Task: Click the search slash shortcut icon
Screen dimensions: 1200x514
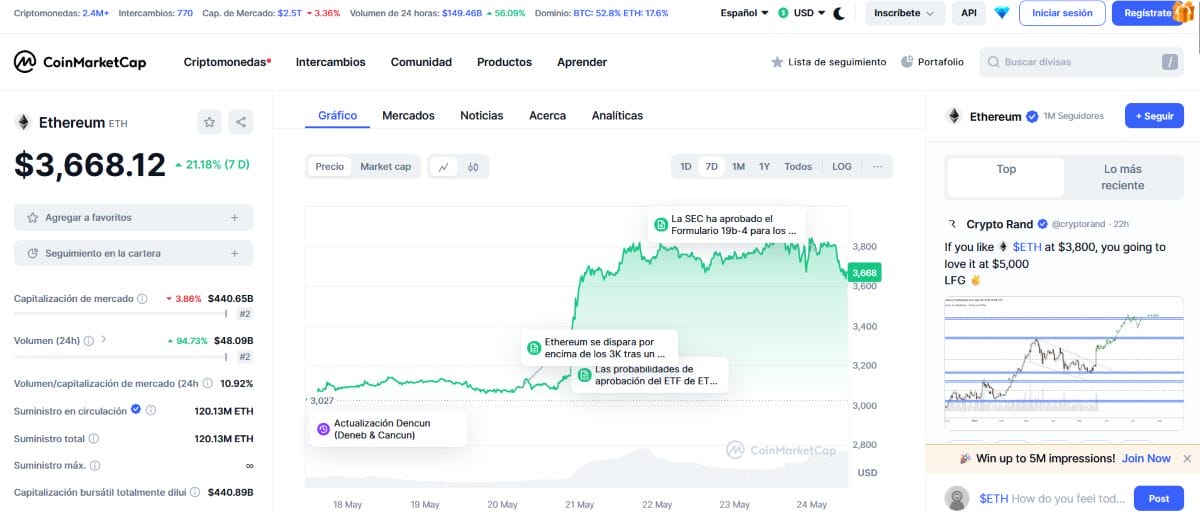Action: click(1170, 62)
